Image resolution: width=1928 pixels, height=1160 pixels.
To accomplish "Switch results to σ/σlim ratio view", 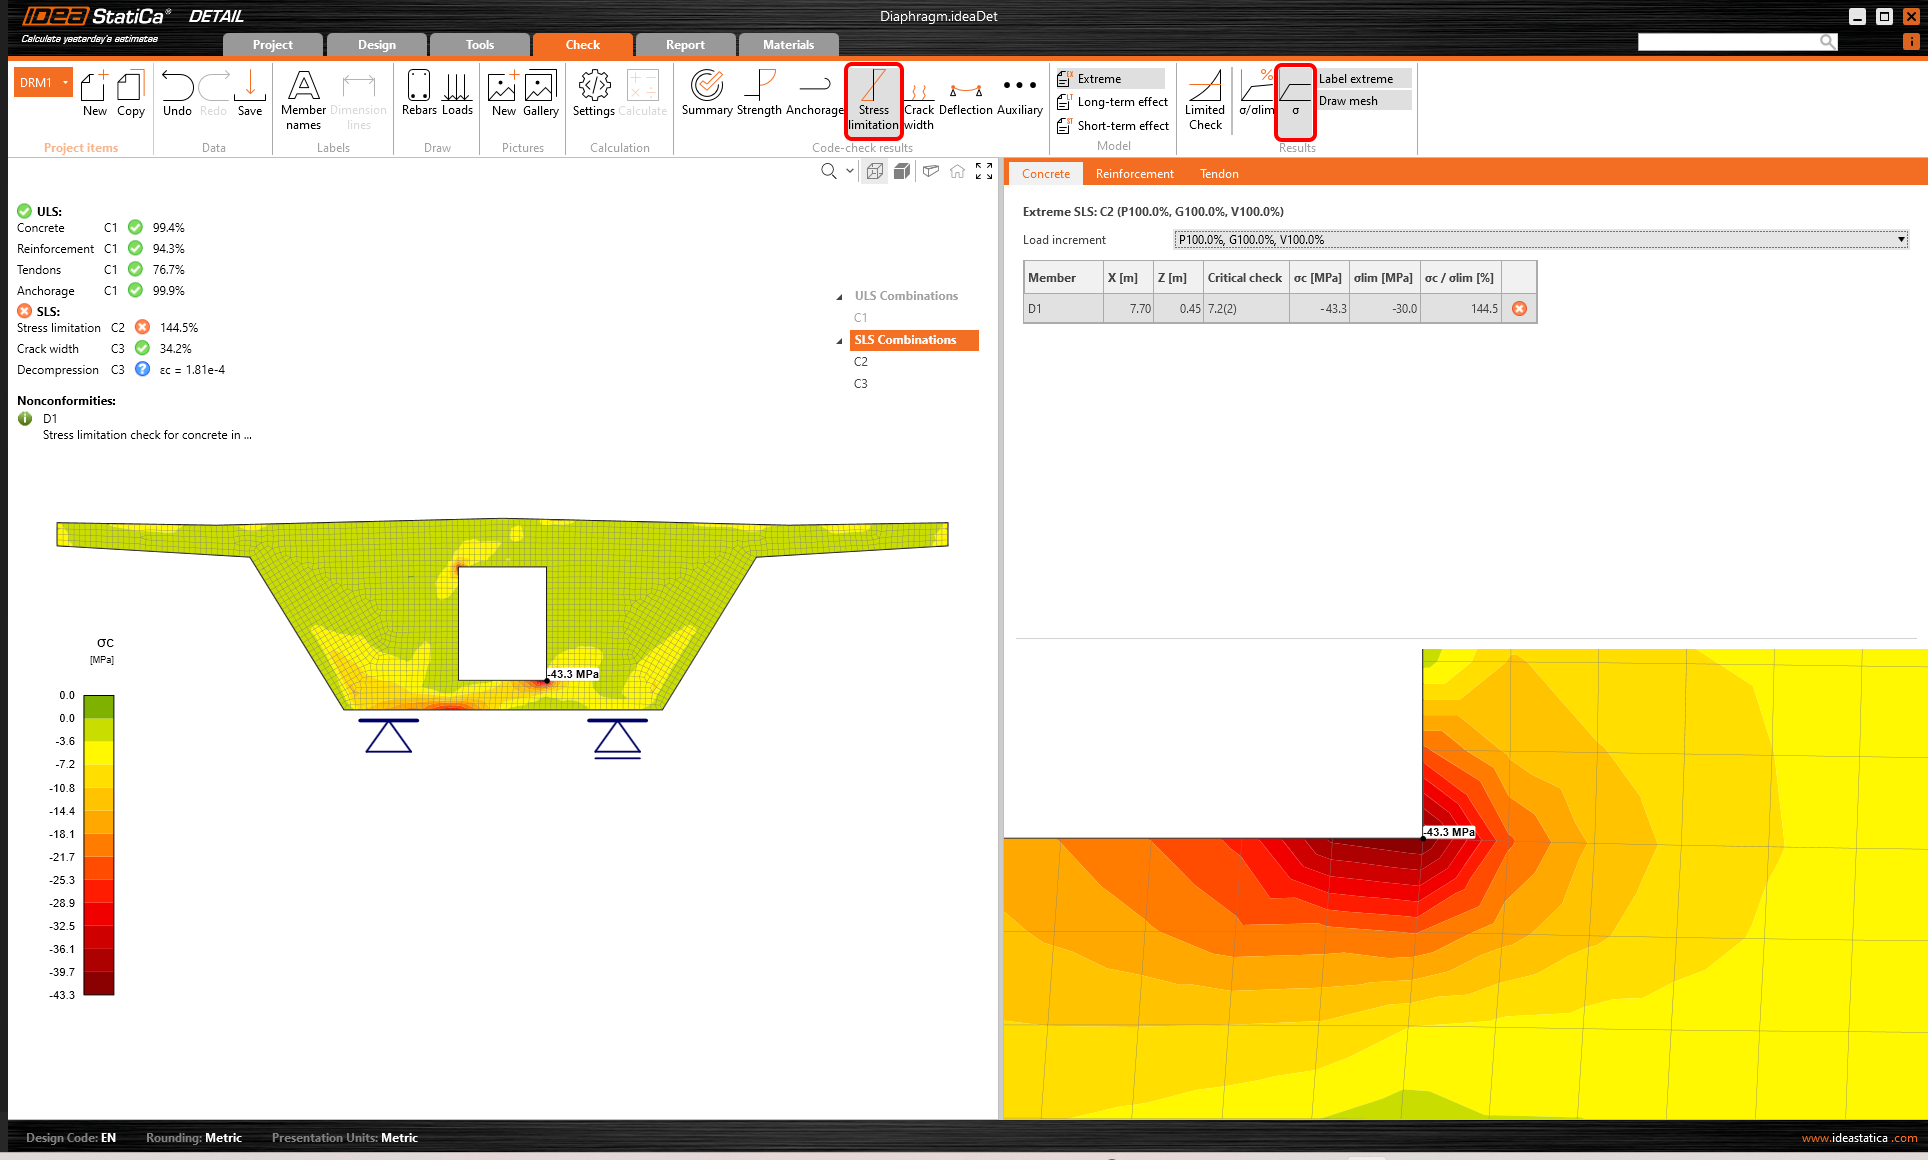I will 1256,94.
